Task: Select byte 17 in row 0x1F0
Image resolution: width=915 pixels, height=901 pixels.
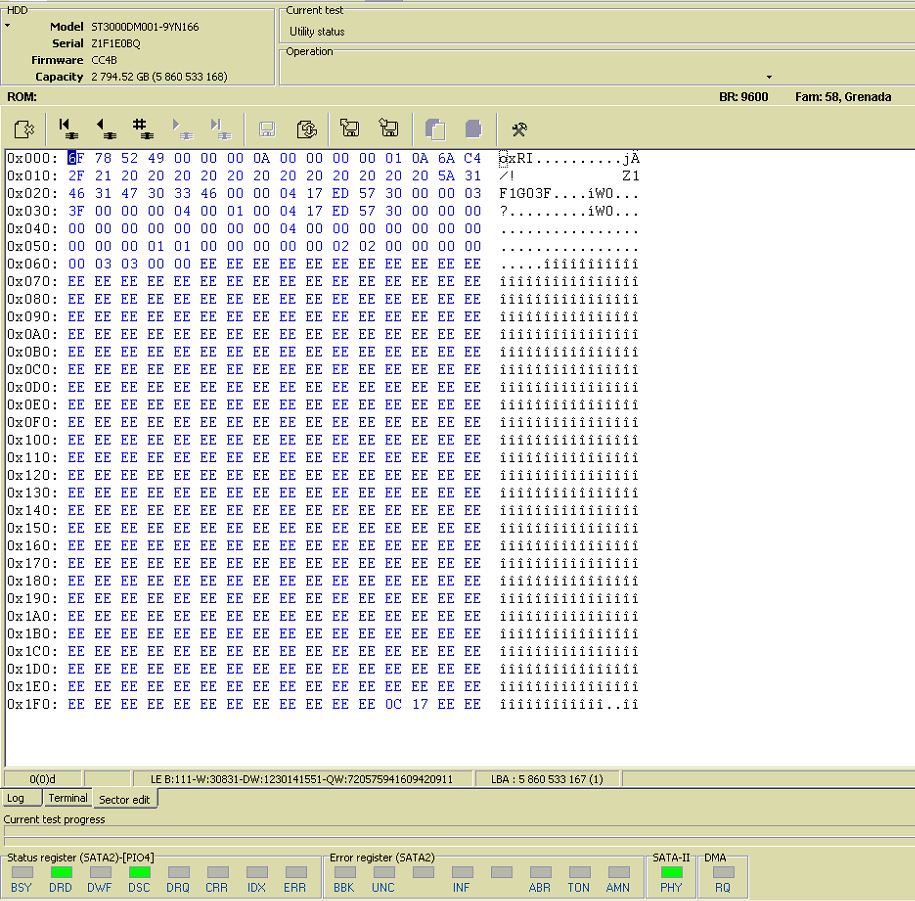Action: click(x=420, y=704)
